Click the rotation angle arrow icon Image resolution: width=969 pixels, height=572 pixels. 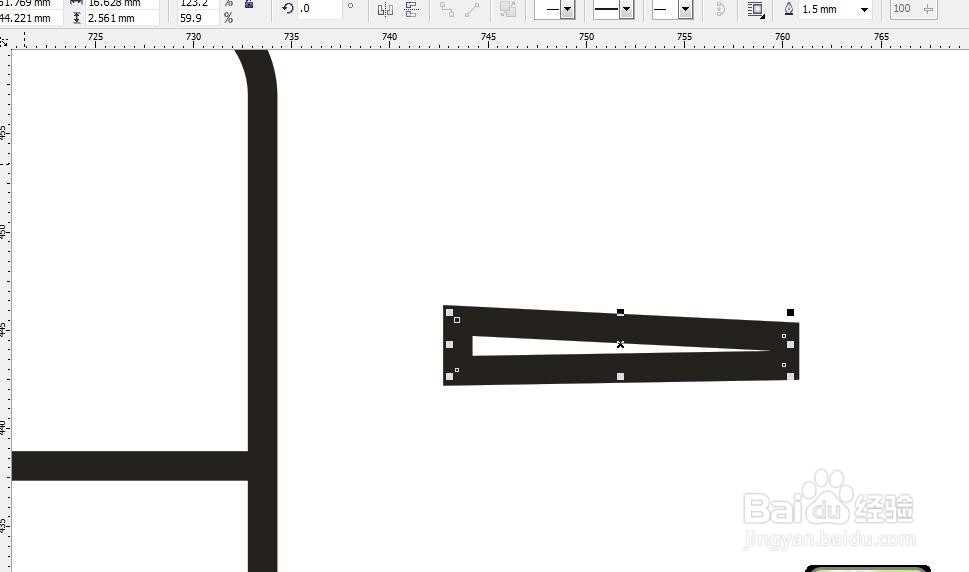(288, 8)
